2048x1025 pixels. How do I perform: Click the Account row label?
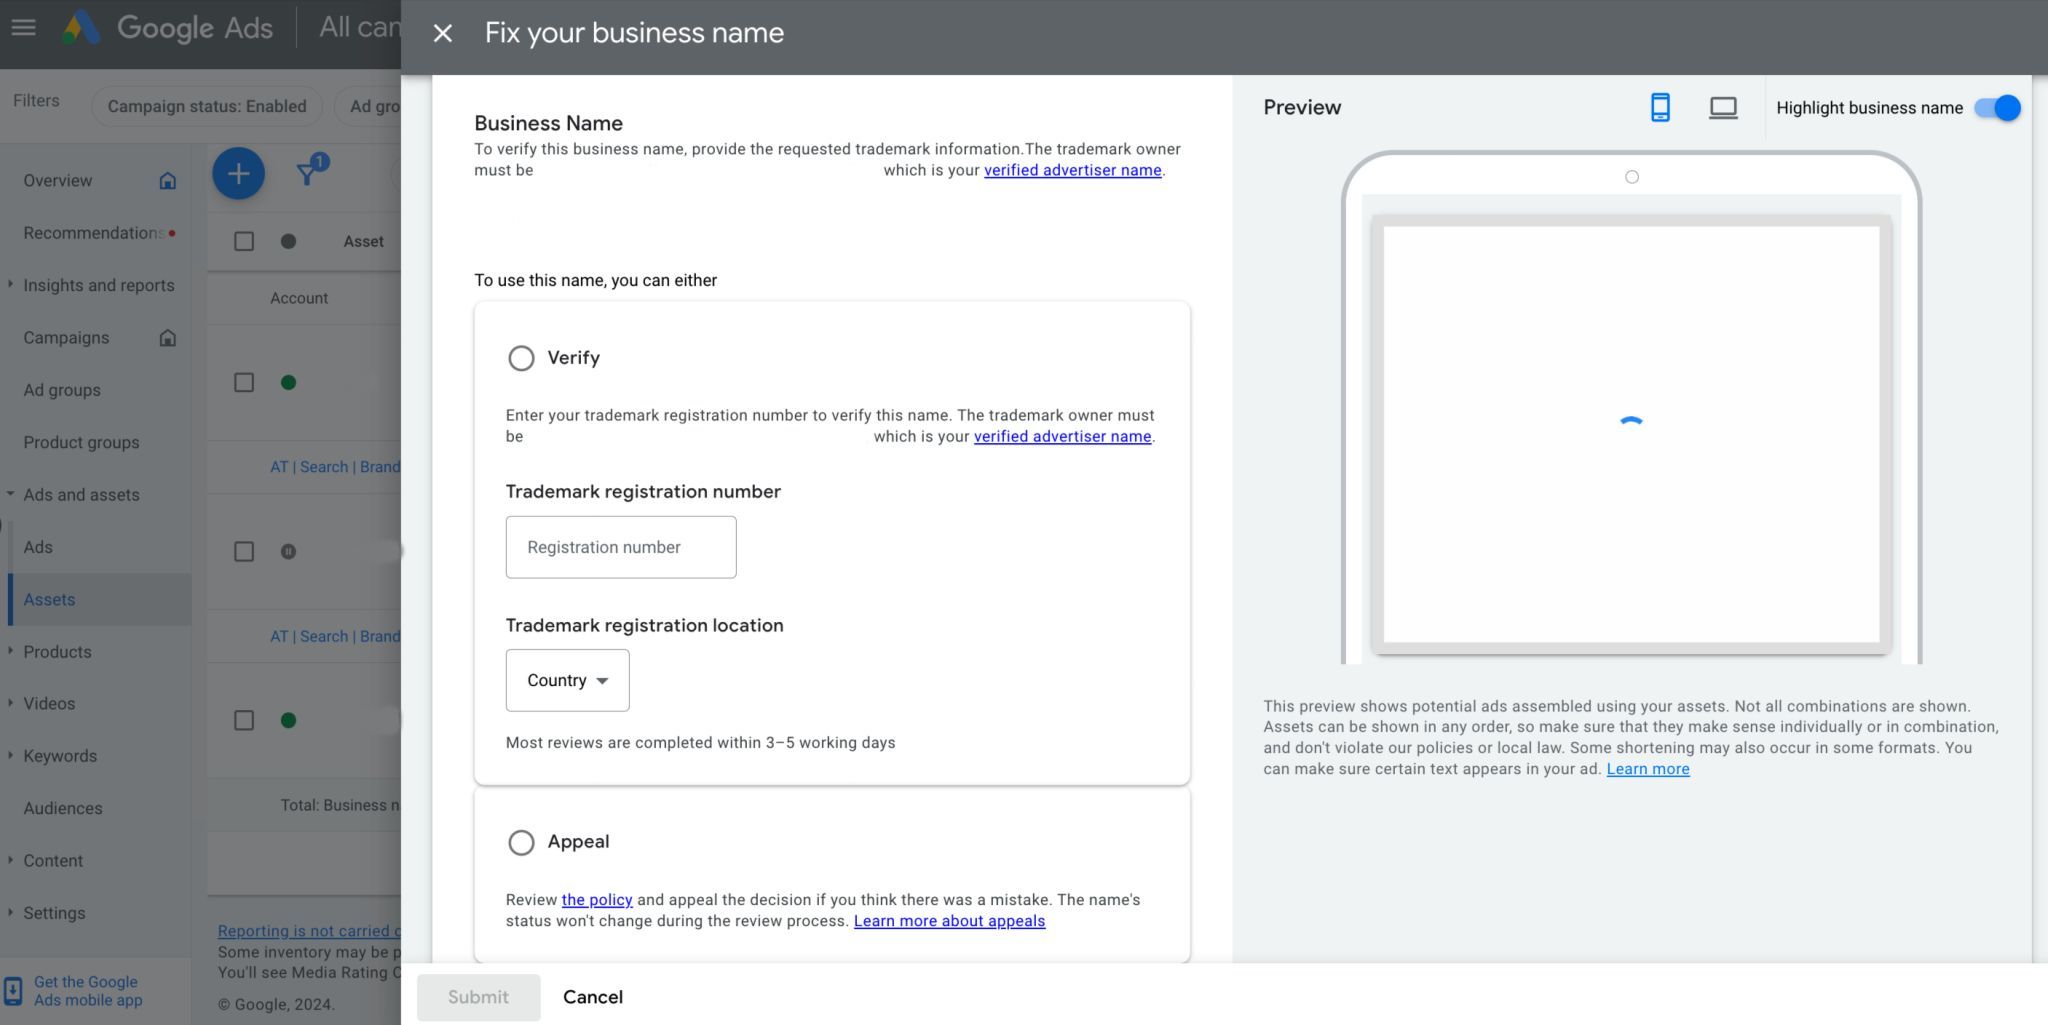tap(299, 298)
